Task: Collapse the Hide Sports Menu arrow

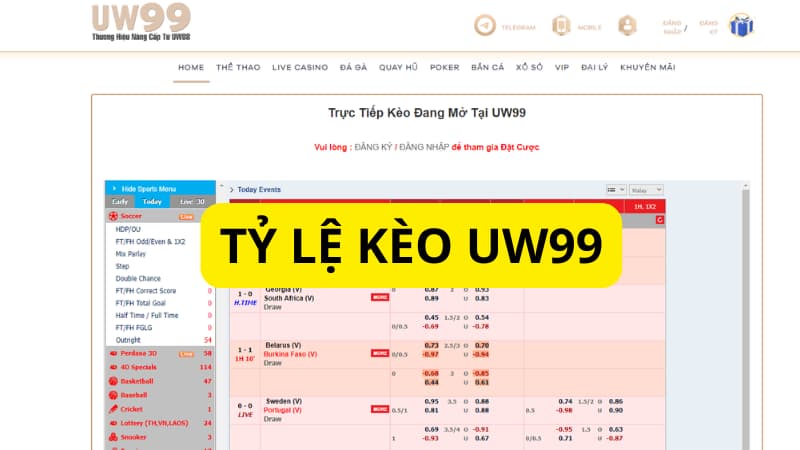Action: [x=114, y=188]
